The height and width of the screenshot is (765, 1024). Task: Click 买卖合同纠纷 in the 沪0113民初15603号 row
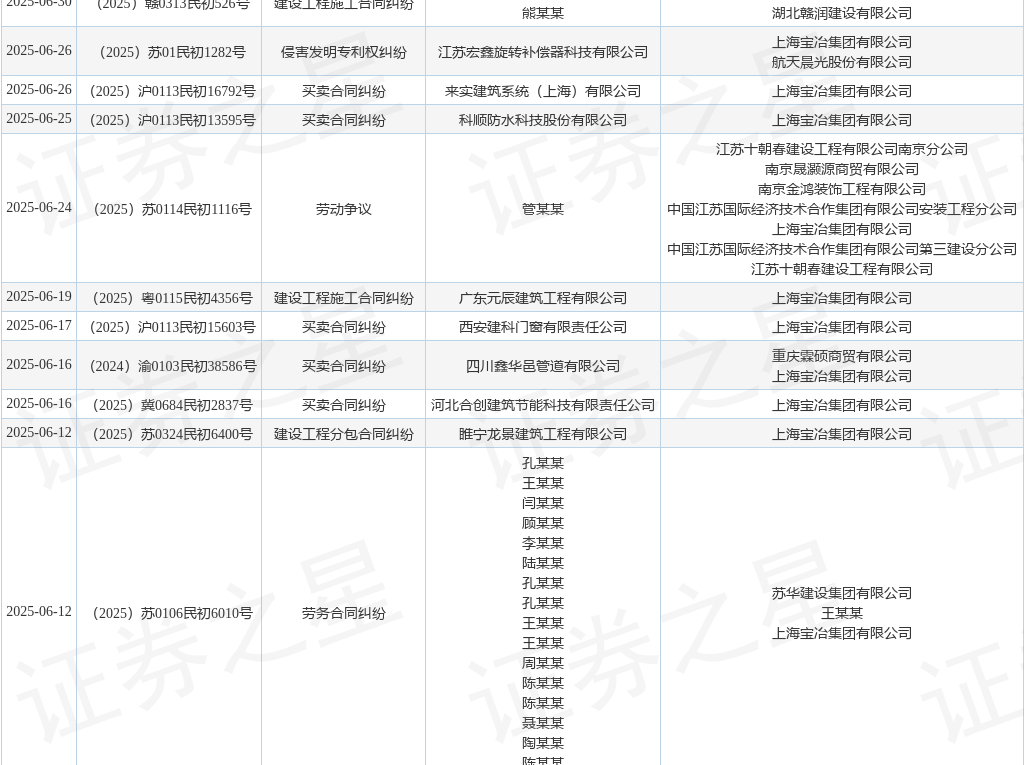tap(344, 327)
